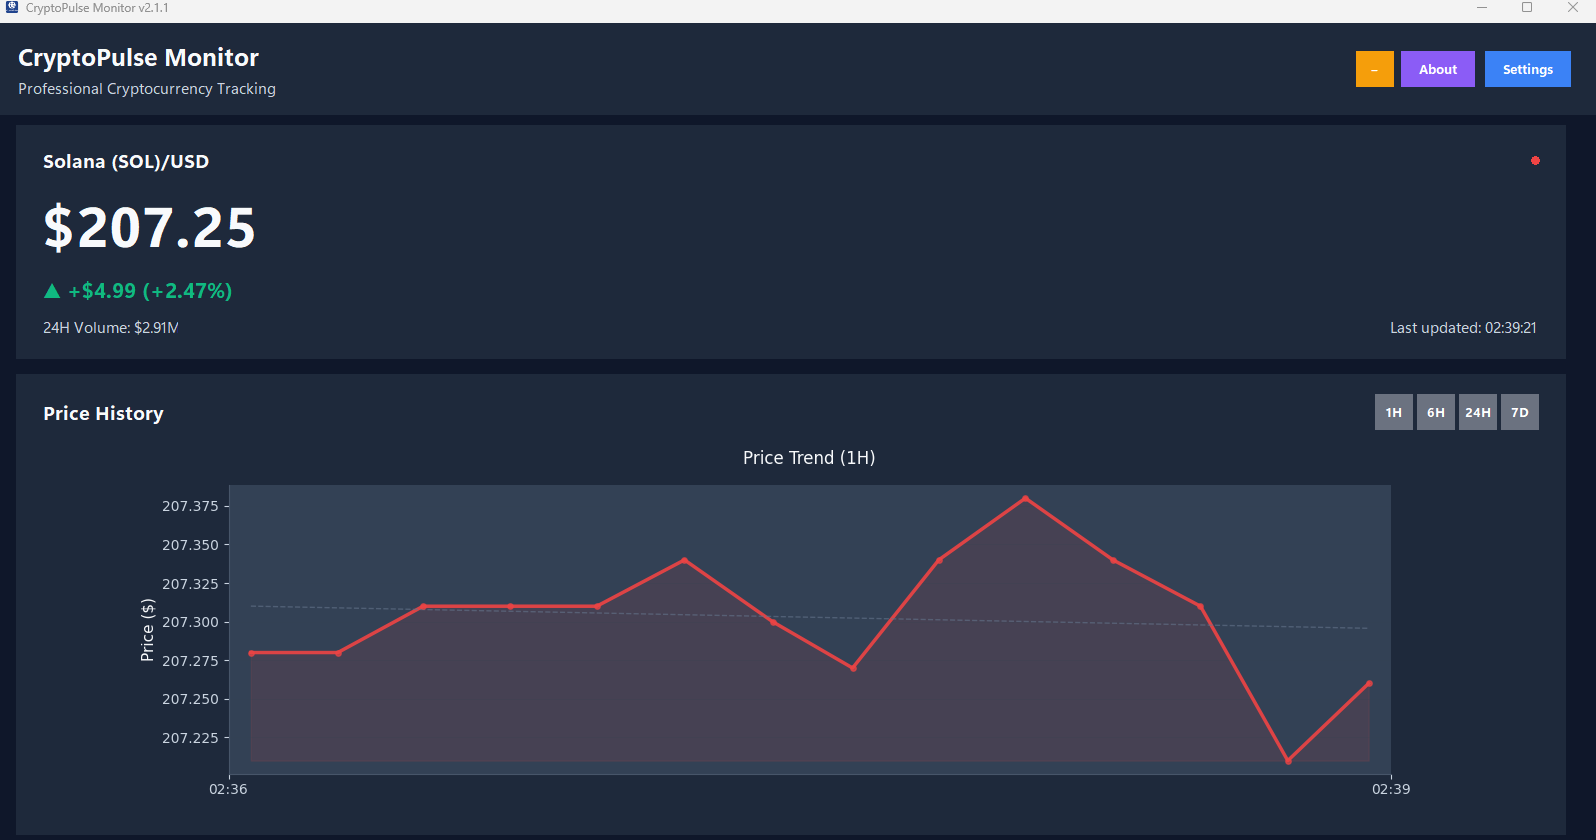1596x840 pixels.
Task: Click the green up-arrow change indicator
Action: 52,291
